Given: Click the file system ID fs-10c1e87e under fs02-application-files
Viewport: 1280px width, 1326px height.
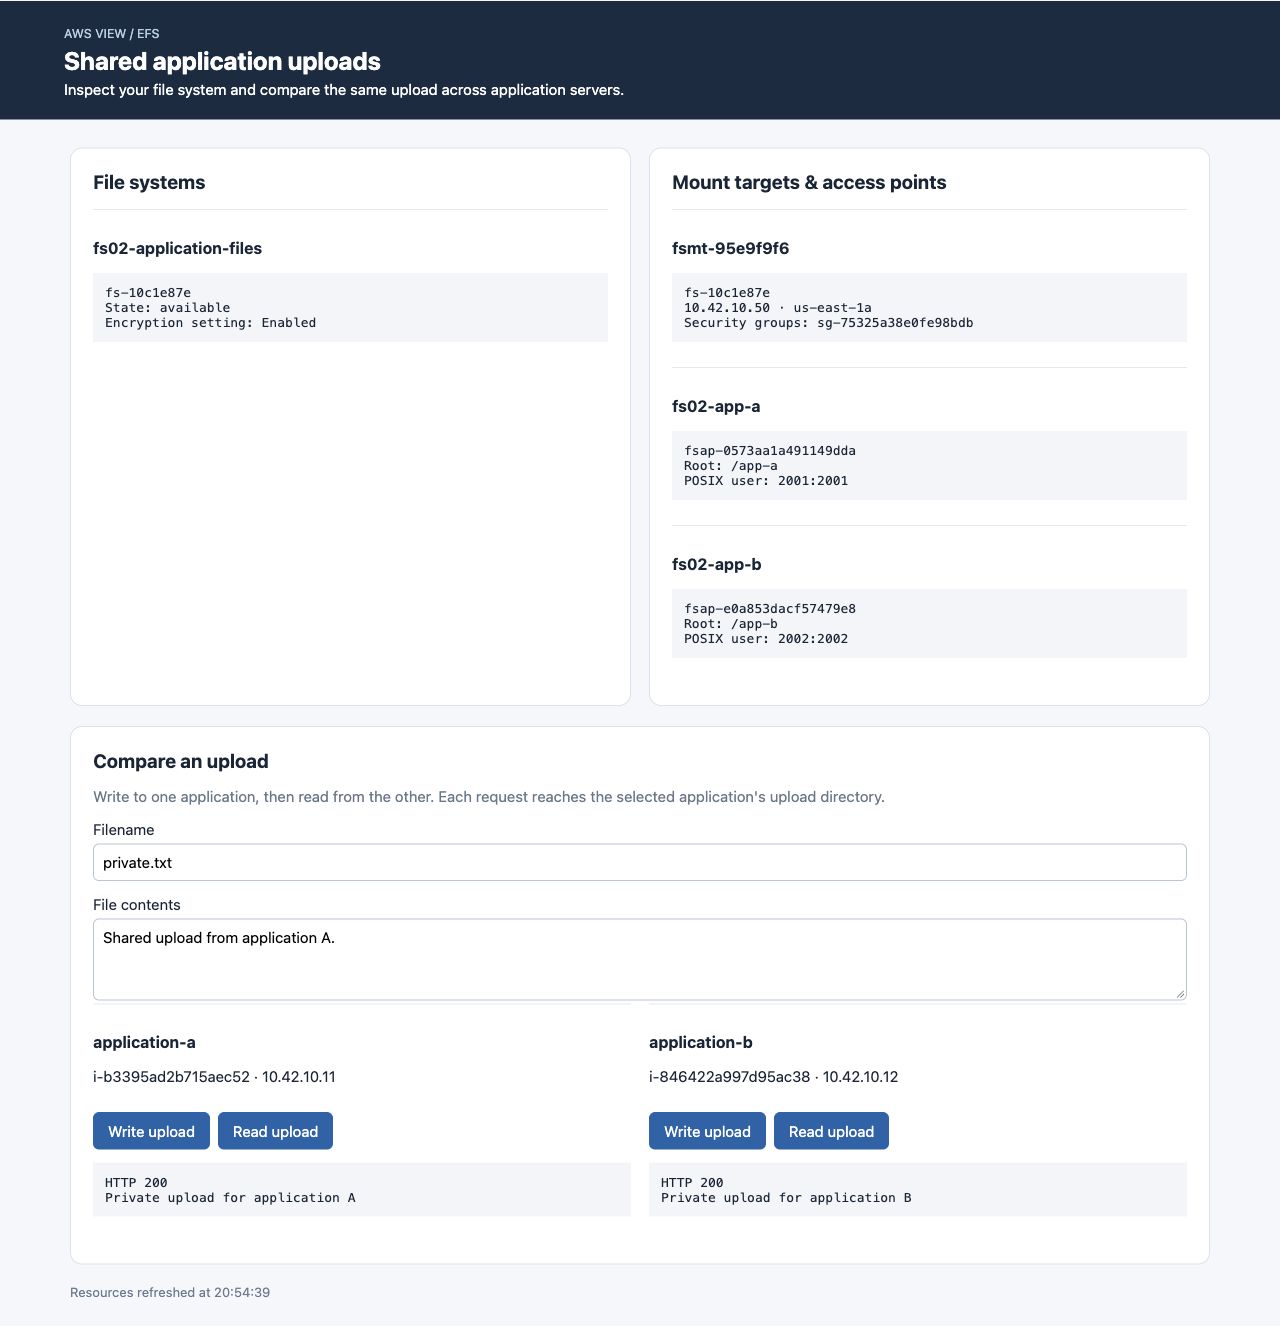Looking at the screenshot, I should tap(148, 293).
